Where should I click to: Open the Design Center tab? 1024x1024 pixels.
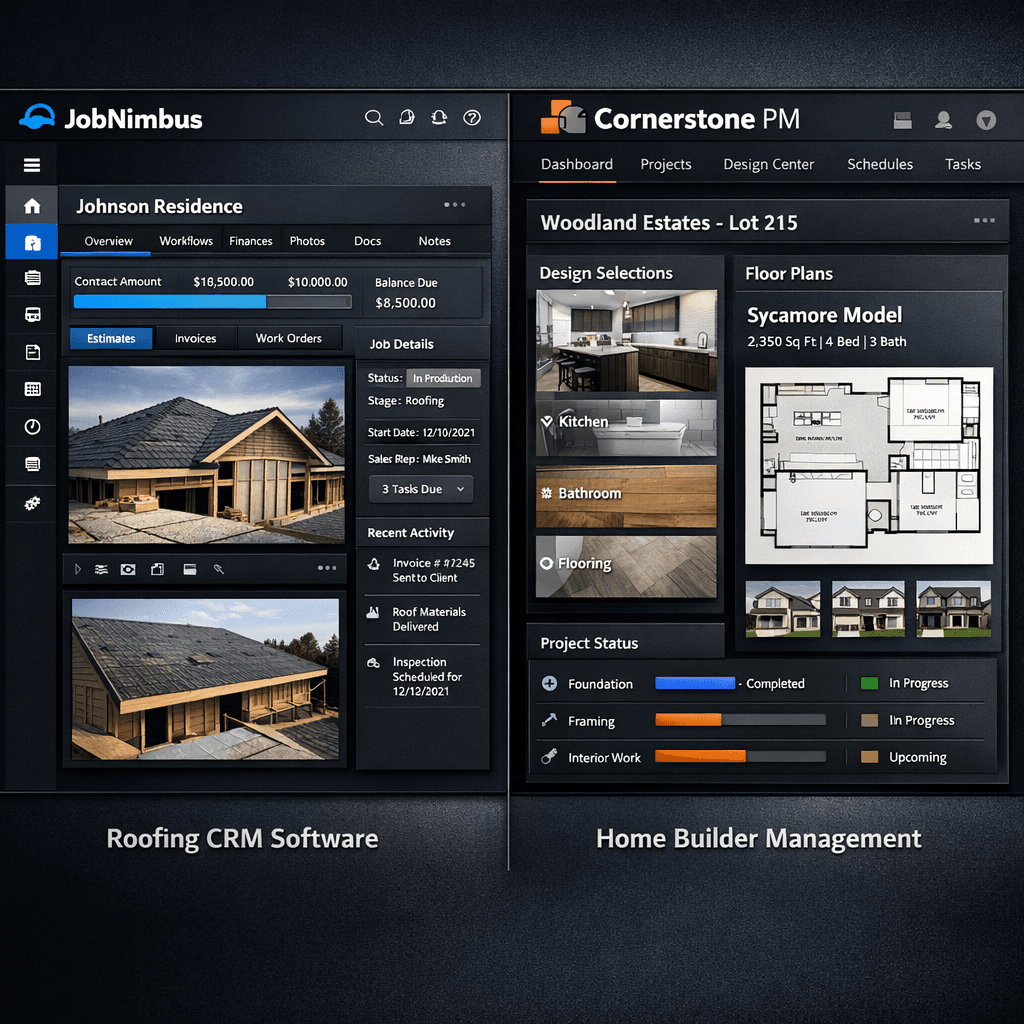pos(769,165)
